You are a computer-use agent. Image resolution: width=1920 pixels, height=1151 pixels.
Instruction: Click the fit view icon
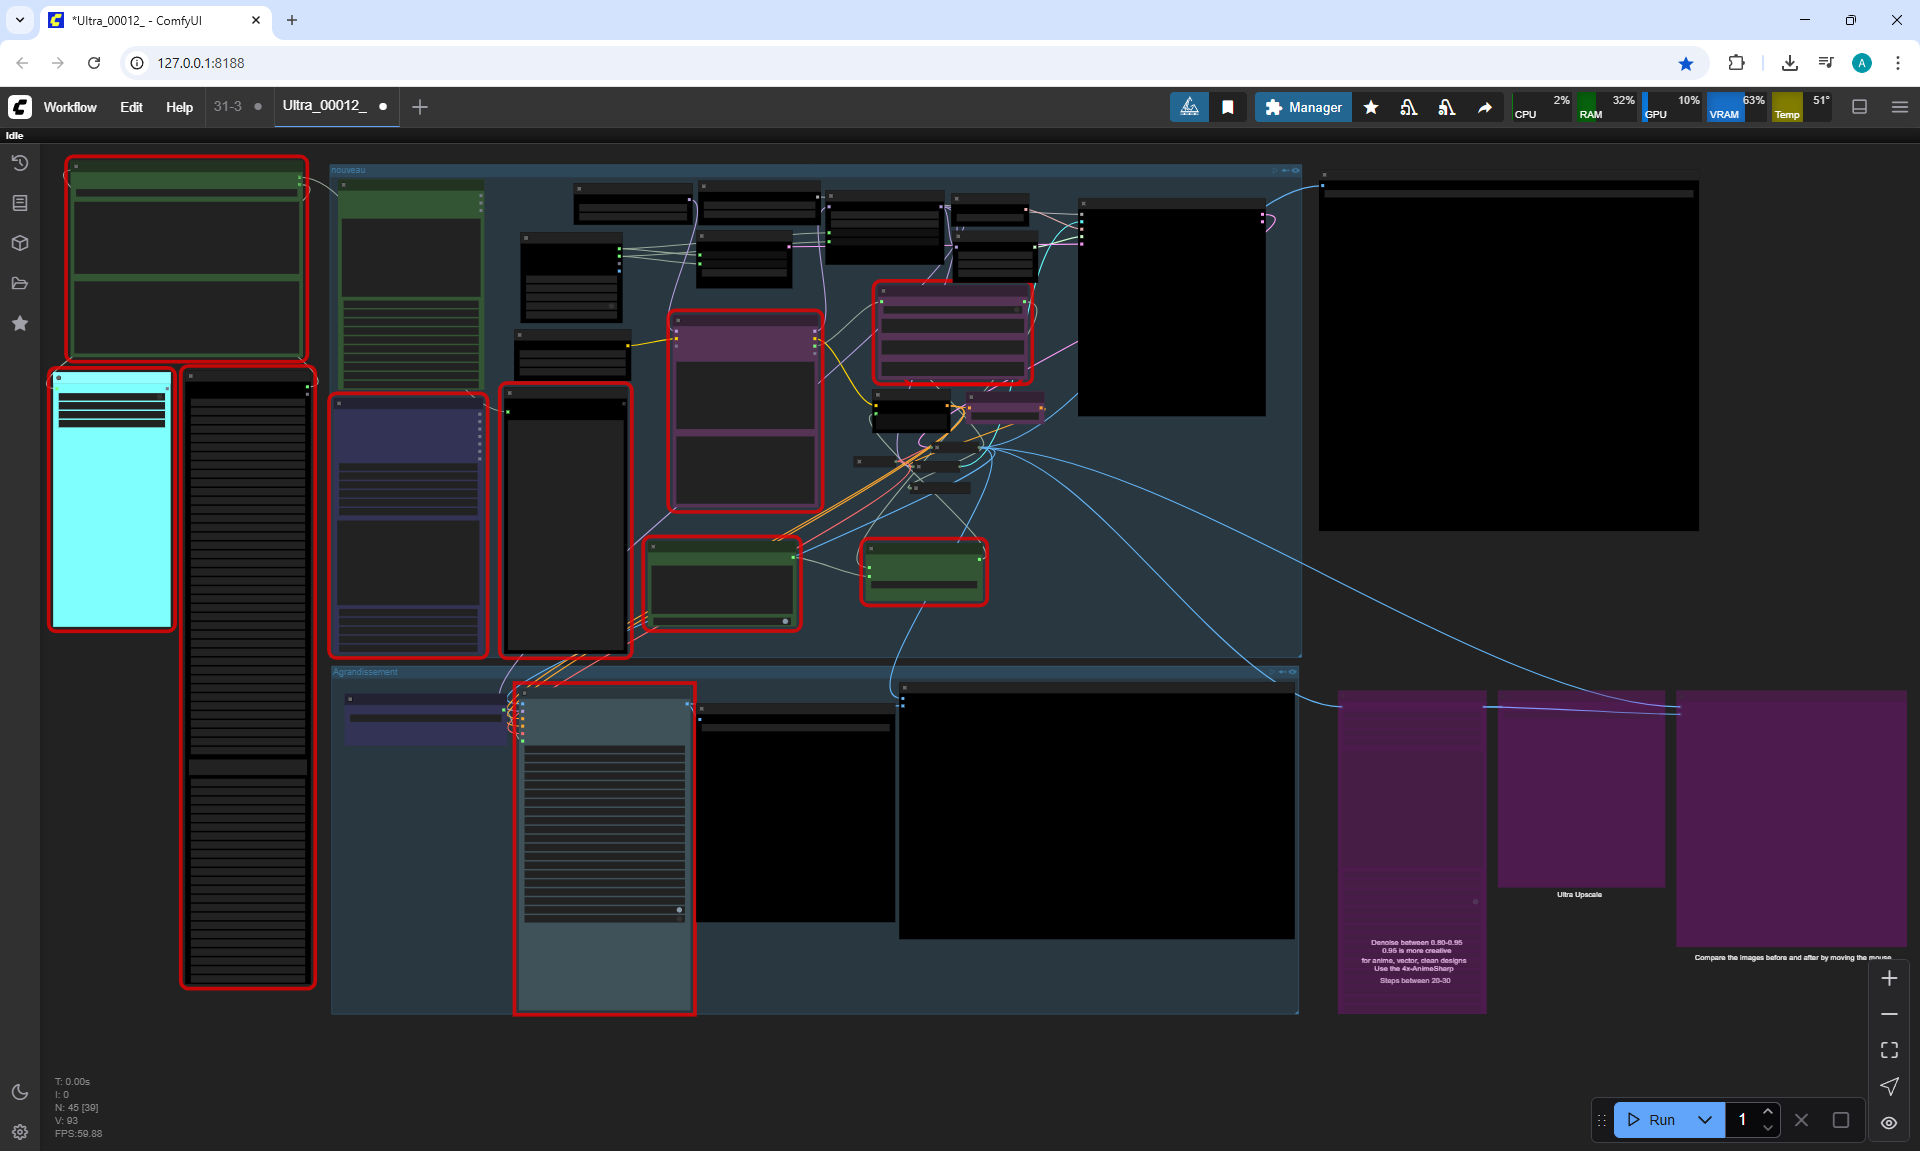[x=1889, y=1050]
